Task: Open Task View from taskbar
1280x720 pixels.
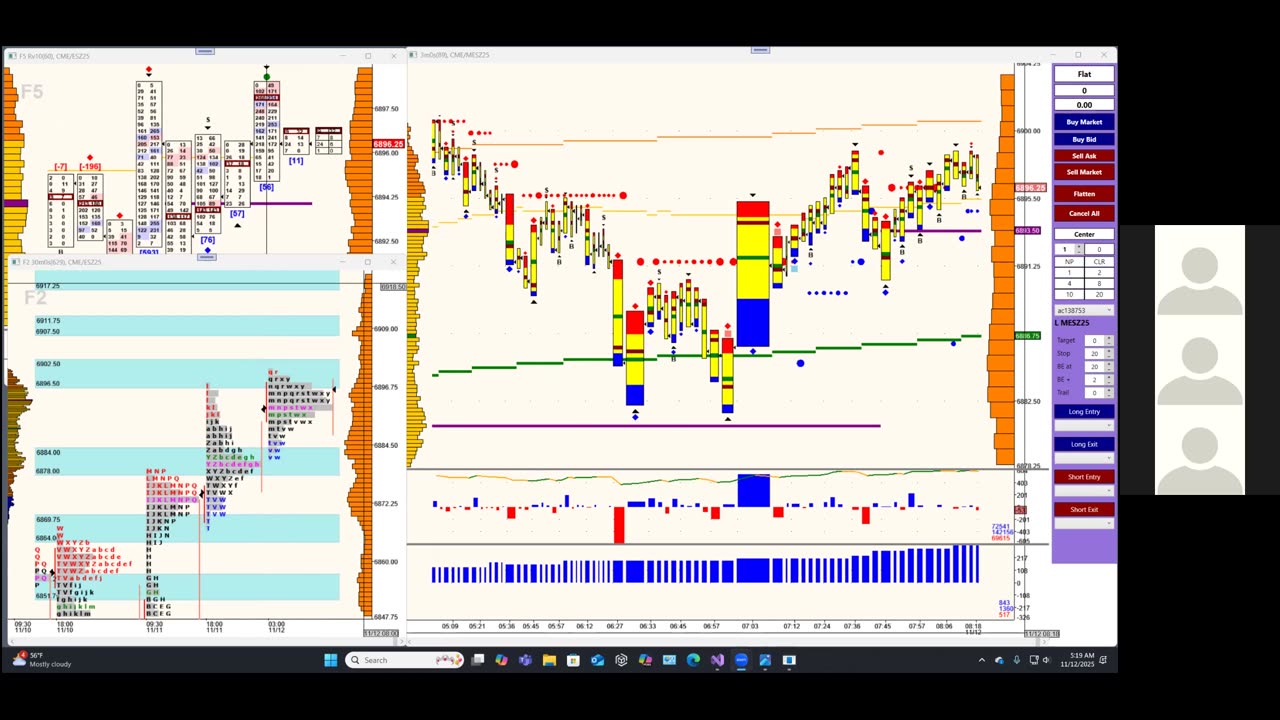Action: [x=478, y=660]
